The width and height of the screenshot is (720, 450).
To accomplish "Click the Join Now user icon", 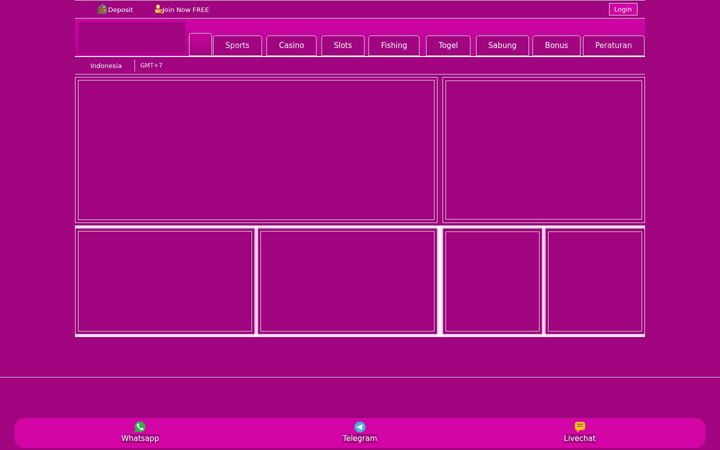I will tap(158, 9).
